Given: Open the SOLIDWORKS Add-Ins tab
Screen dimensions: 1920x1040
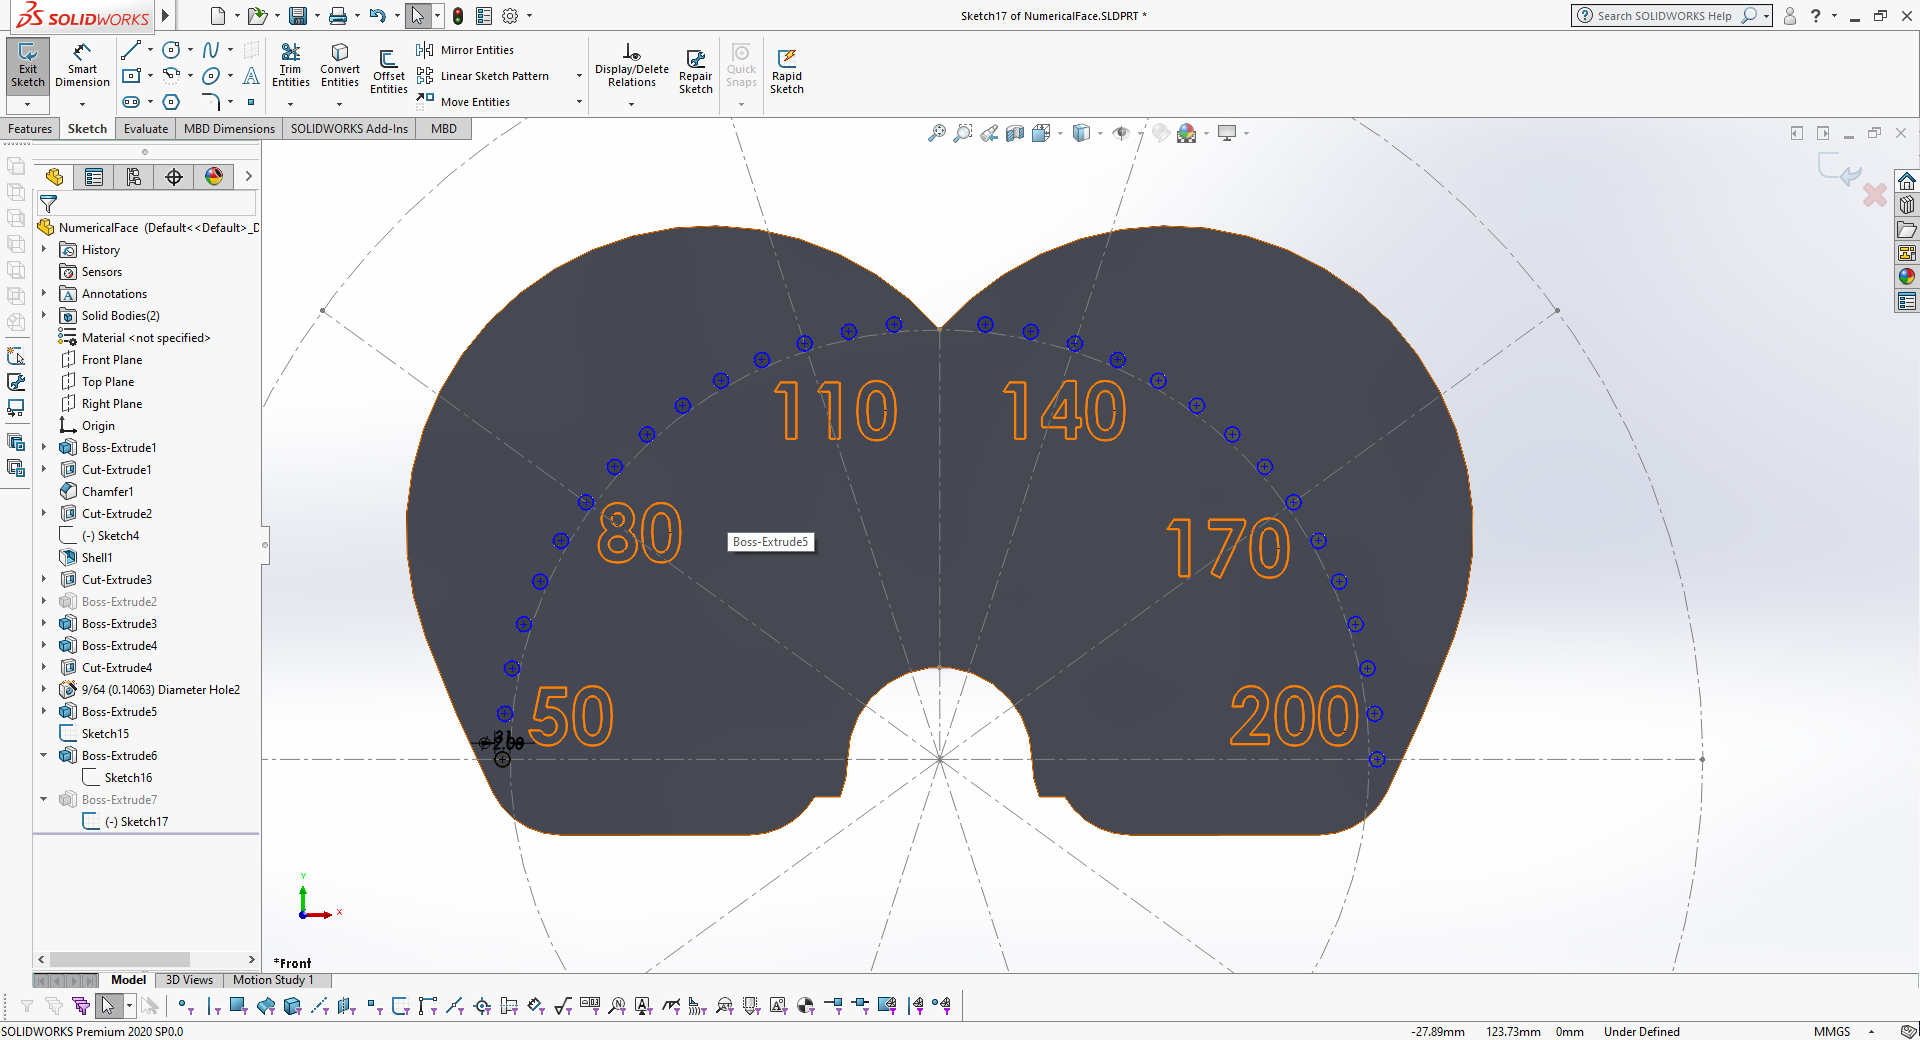Looking at the screenshot, I should pyautogui.click(x=349, y=129).
